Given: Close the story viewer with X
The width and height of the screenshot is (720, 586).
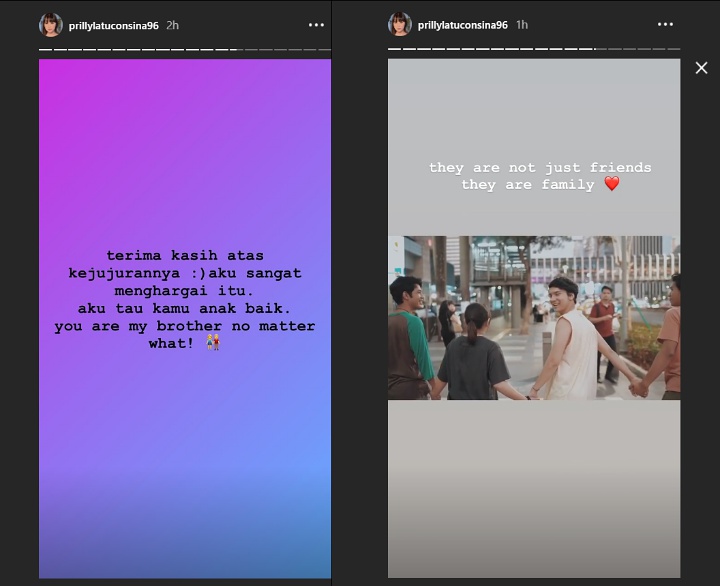Looking at the screenshot, I should (701, 68).
